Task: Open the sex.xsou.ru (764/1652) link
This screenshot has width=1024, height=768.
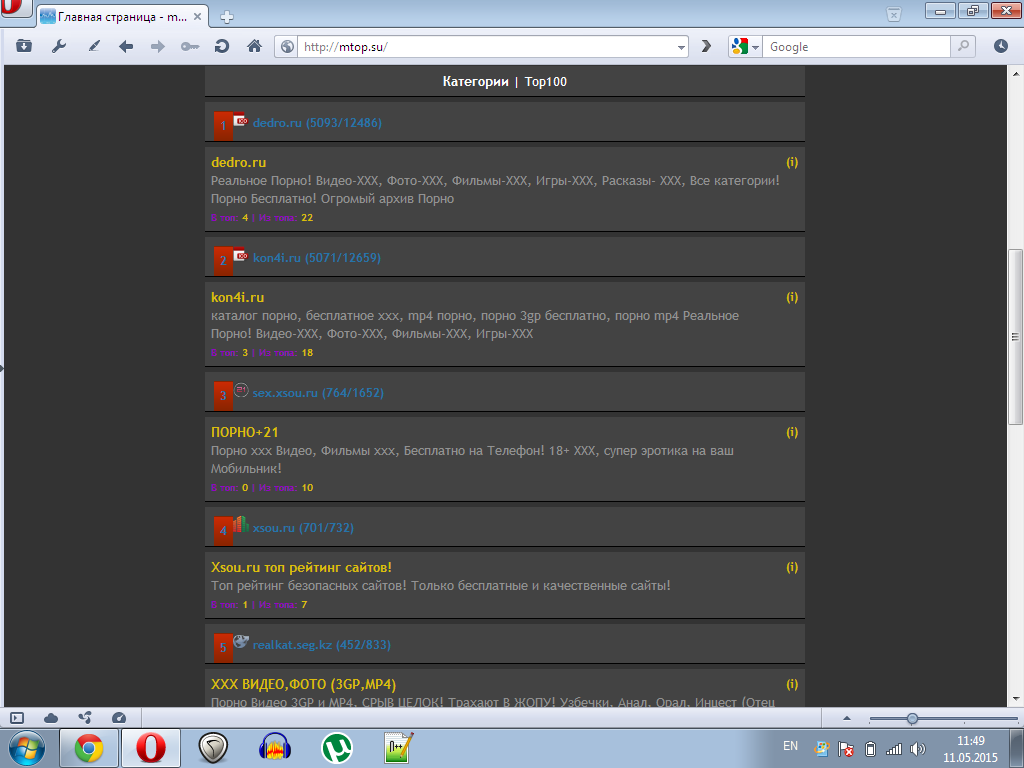Action: pyautogui.click(x=318, y=393)
